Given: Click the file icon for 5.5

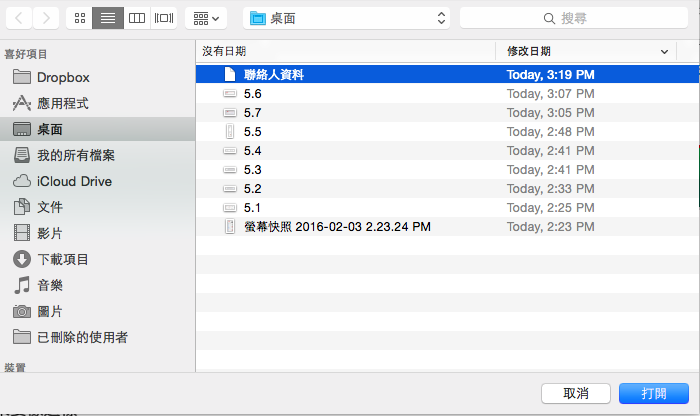Looking at the screenshot, I should 229,132.
